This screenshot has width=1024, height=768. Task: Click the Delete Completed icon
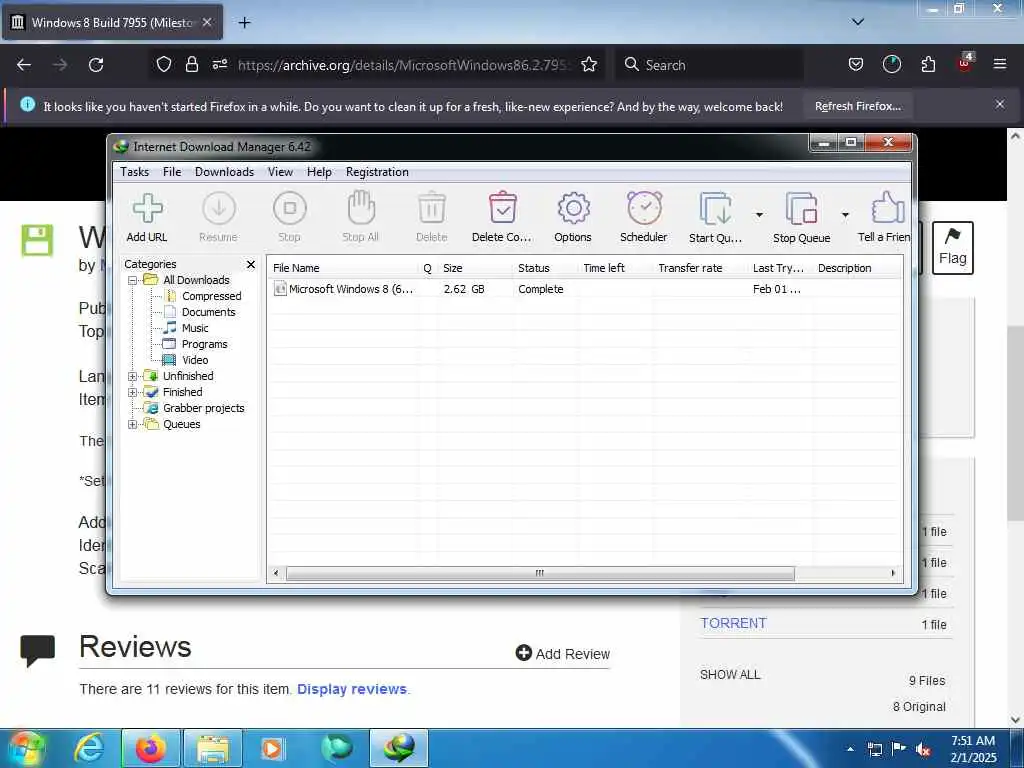coord(502,208)
